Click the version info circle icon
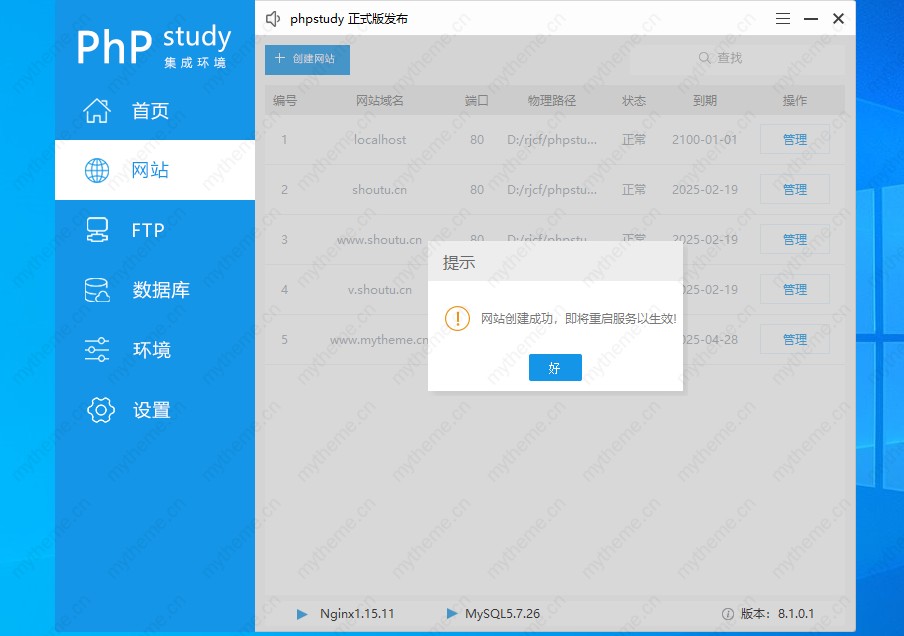 728,614
